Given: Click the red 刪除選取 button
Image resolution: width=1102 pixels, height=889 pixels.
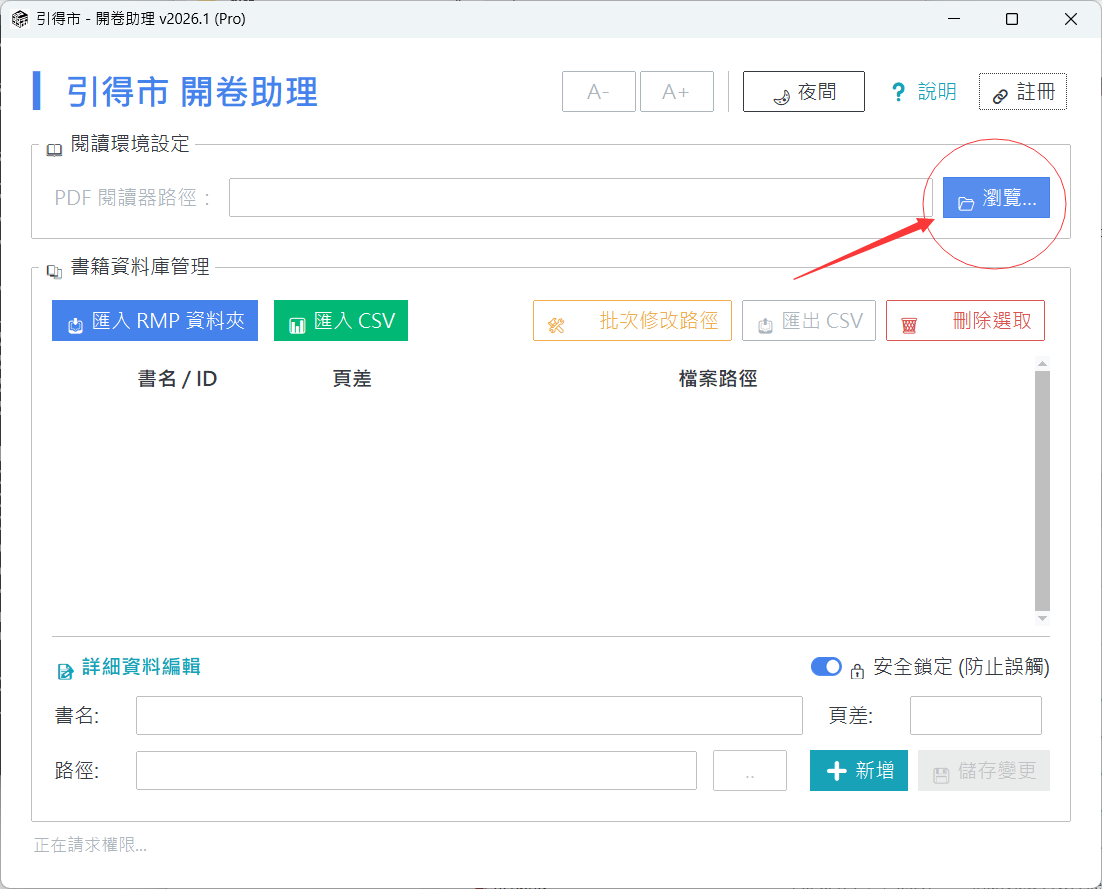Looking at the screenshot, I should click(x=965, y=321).
